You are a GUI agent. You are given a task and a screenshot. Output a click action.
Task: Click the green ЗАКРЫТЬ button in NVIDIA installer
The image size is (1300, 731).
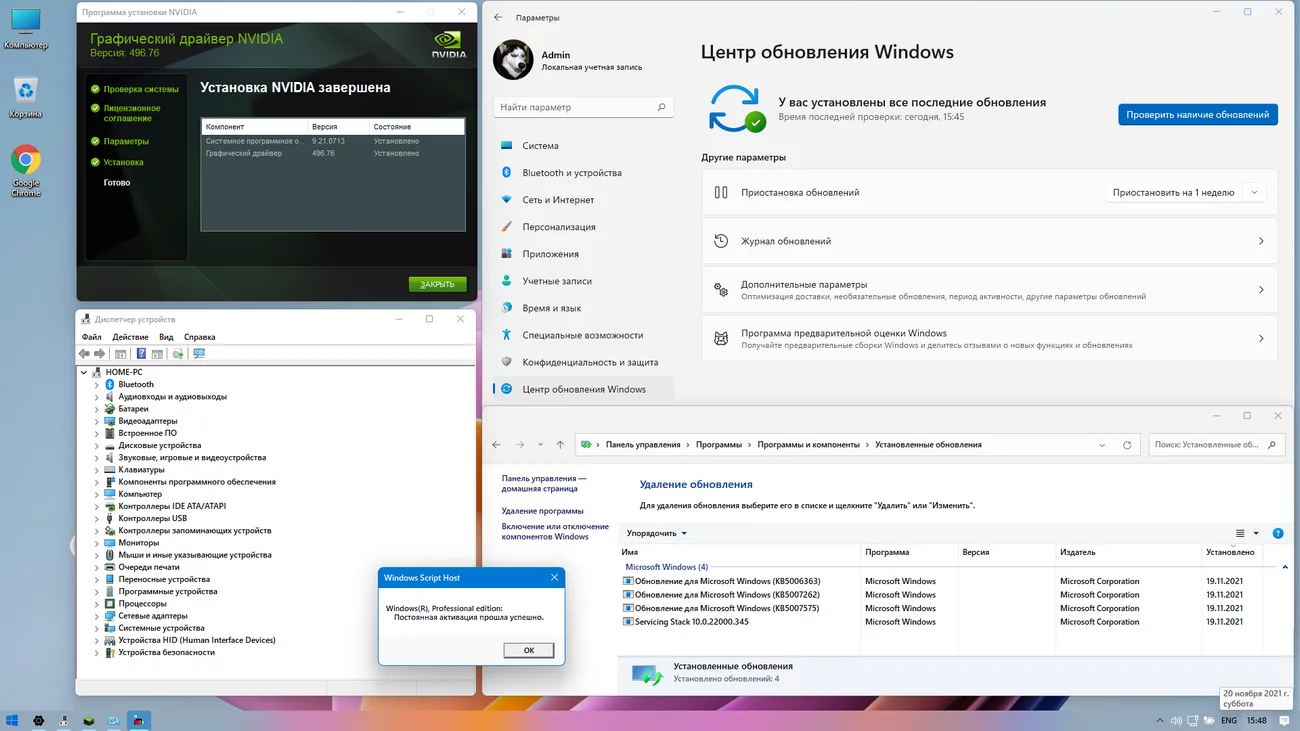pyautogui.click(x=437, y=284)
